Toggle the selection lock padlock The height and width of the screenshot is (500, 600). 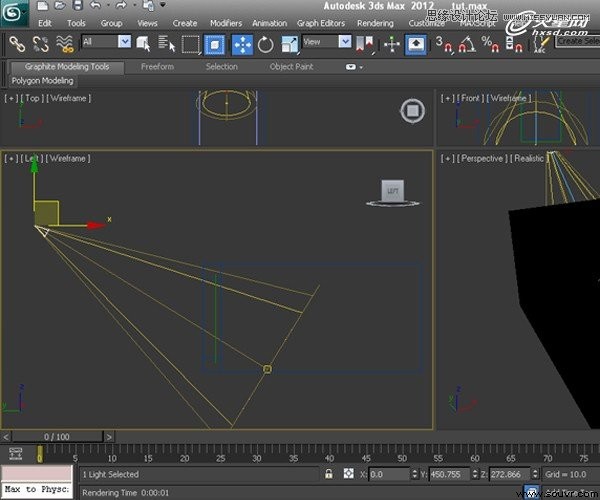coord(328,474)
